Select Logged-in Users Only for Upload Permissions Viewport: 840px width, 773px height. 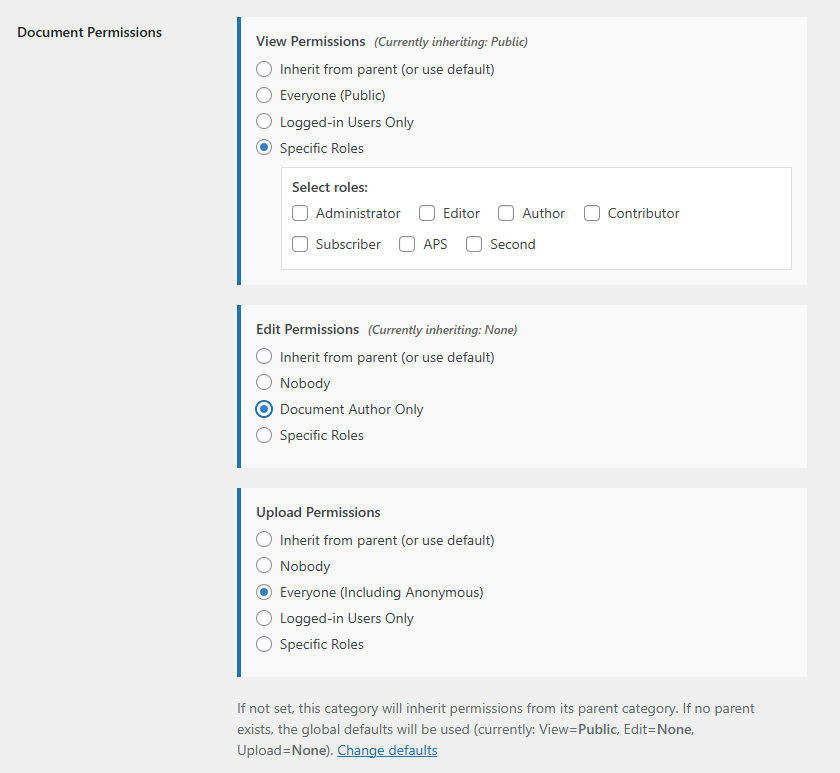(264, 618)
